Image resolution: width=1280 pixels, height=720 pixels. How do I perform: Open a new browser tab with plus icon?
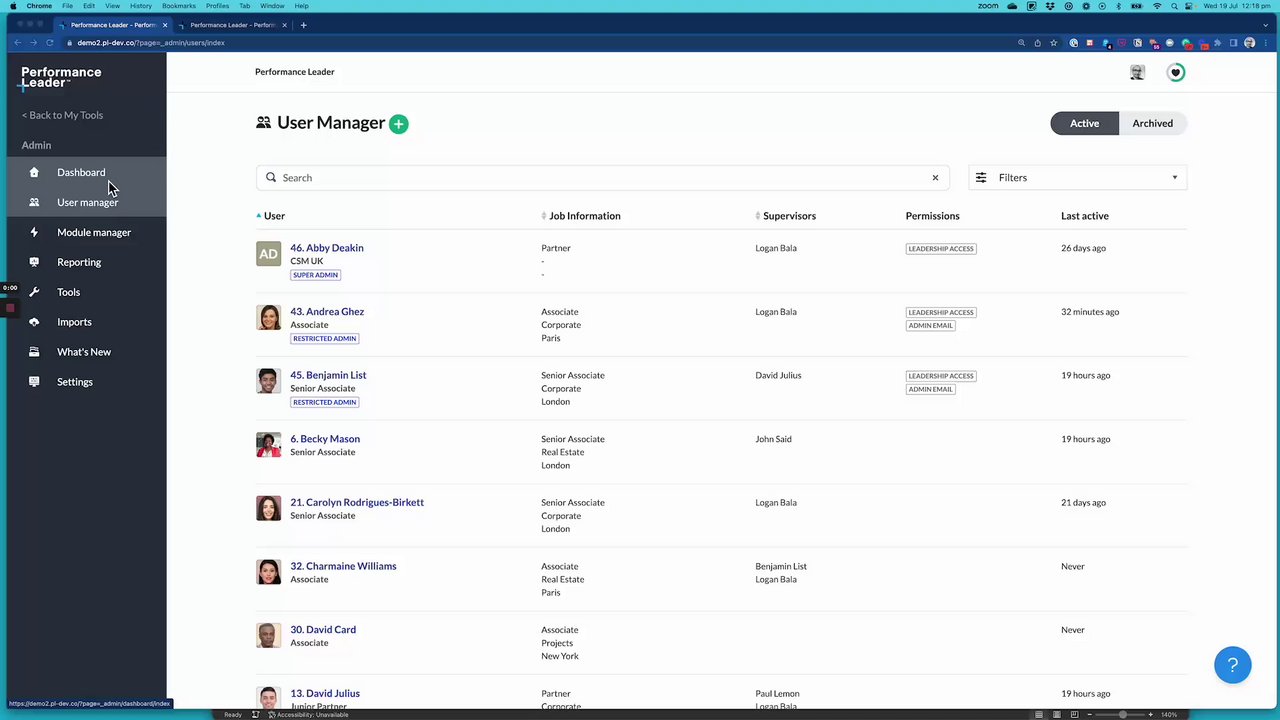(303, 25)
